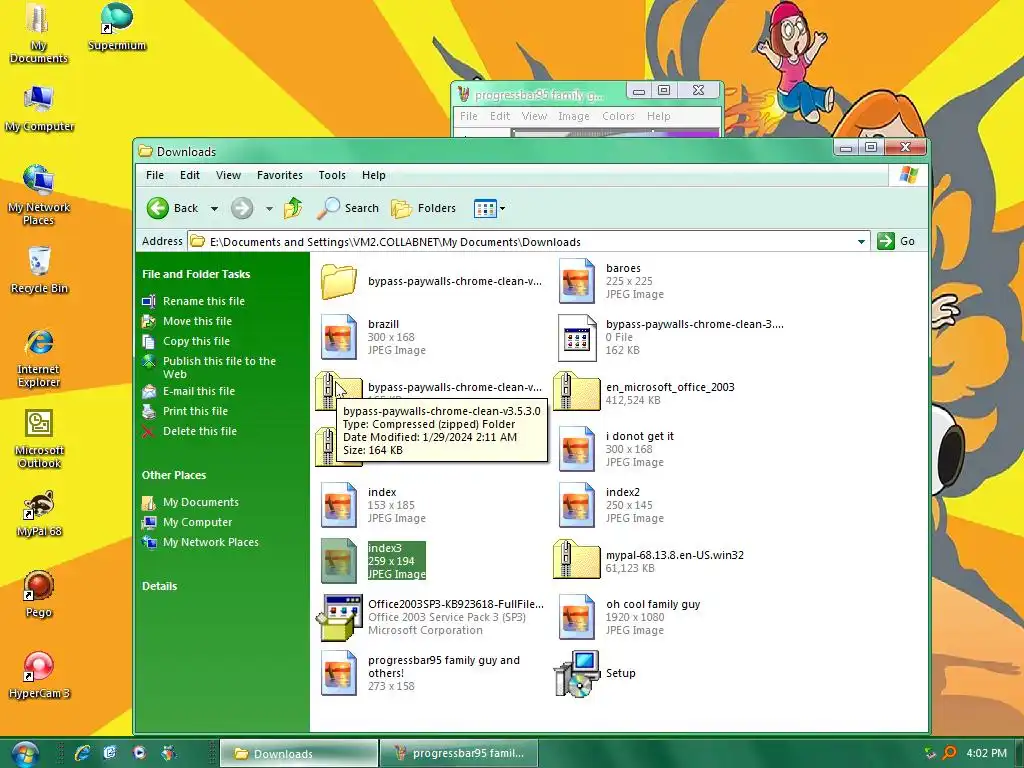Click the Forward arrow icon

coord(242,208)
